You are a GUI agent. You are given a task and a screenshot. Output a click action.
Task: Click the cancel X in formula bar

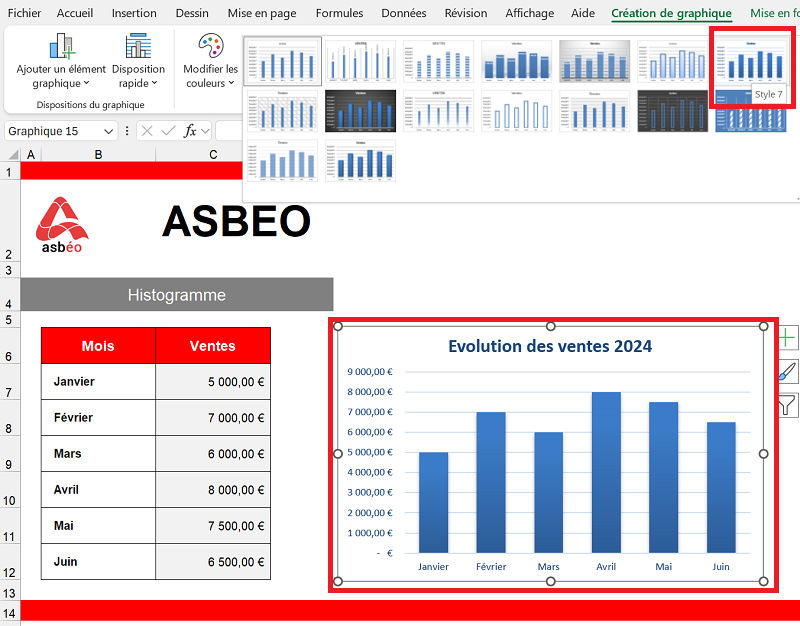147,132
